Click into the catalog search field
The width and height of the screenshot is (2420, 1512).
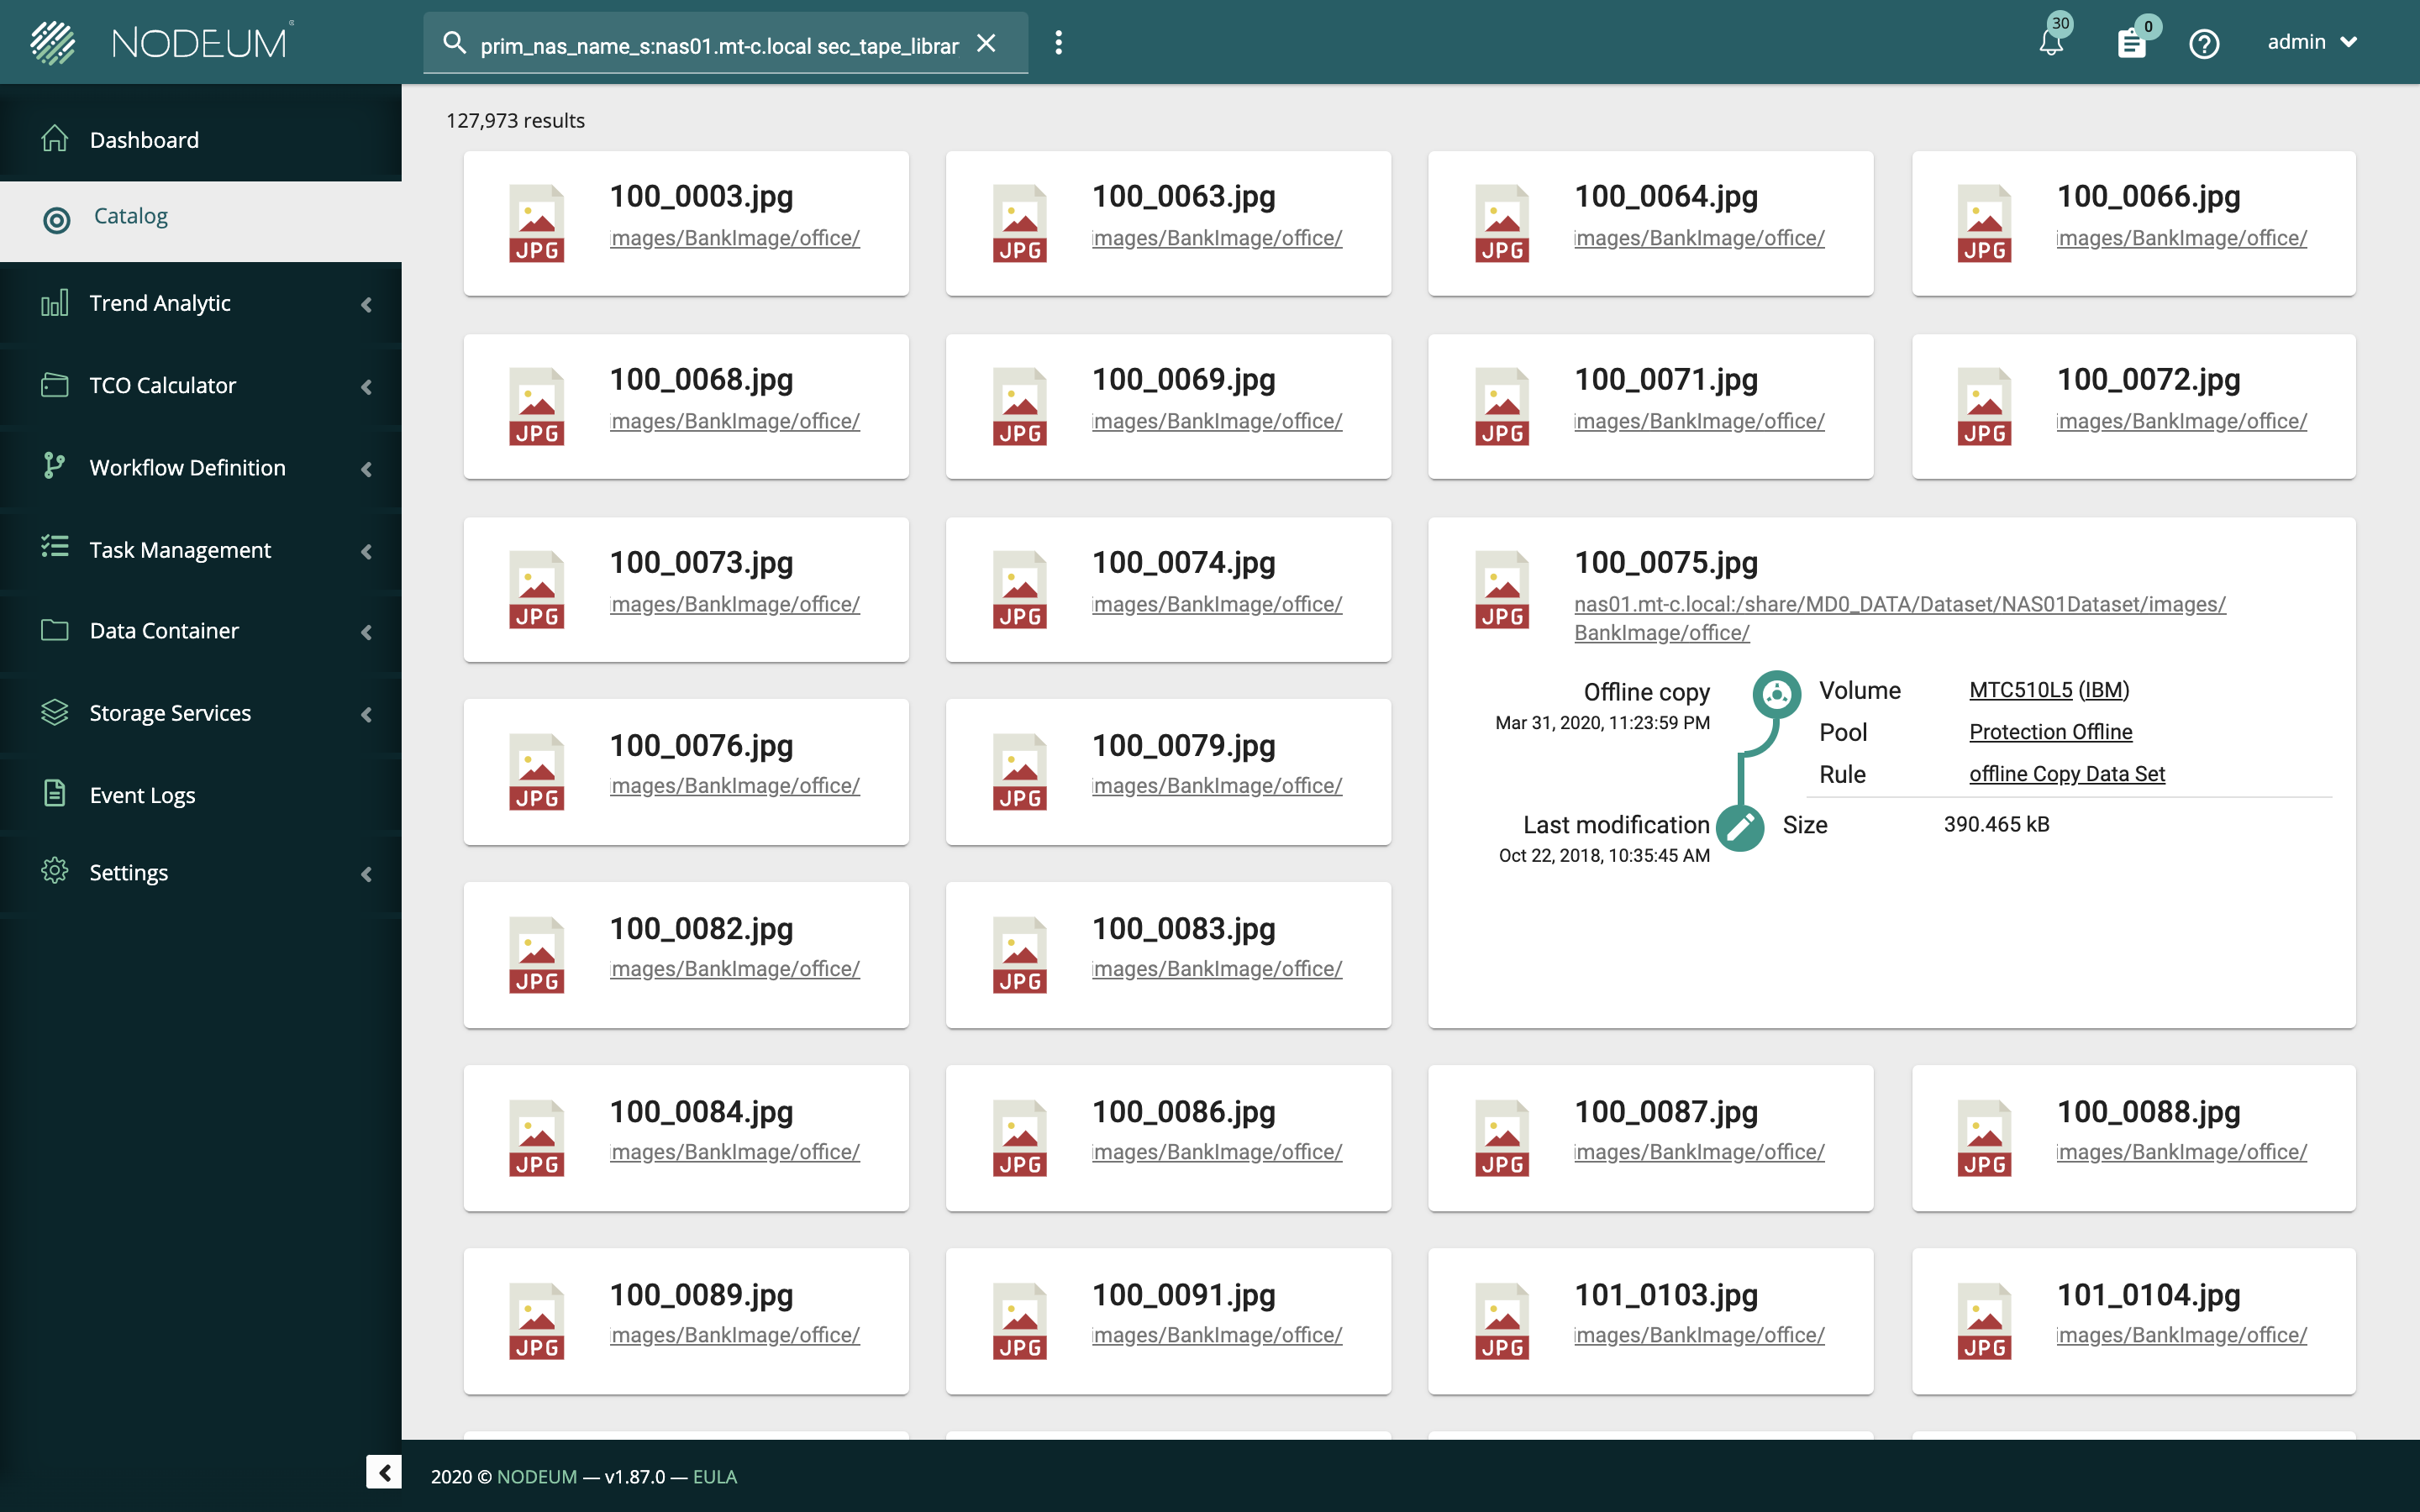pyautogui.click(x=718, y=45)
